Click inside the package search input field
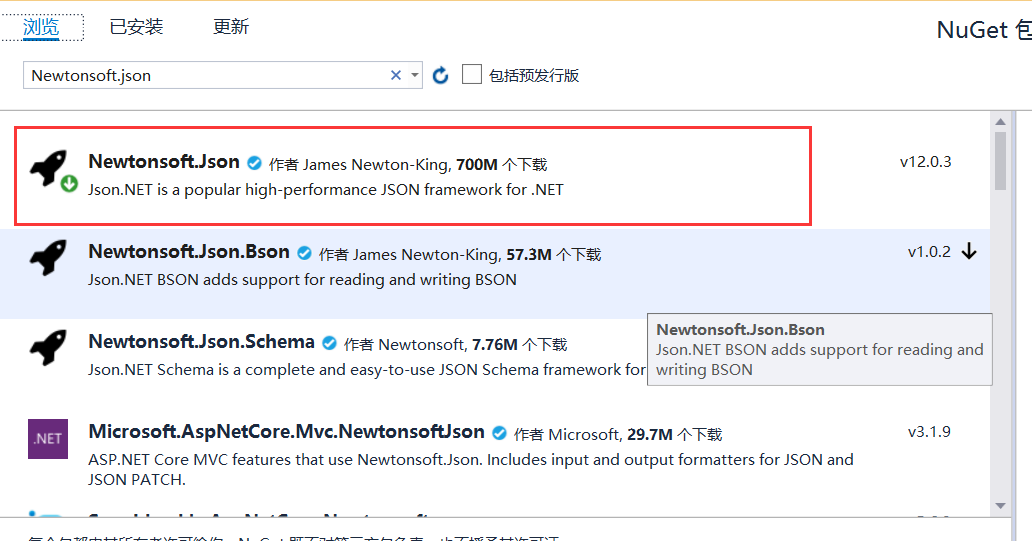This screenshot has width=1032, height=541. (200, 75)
